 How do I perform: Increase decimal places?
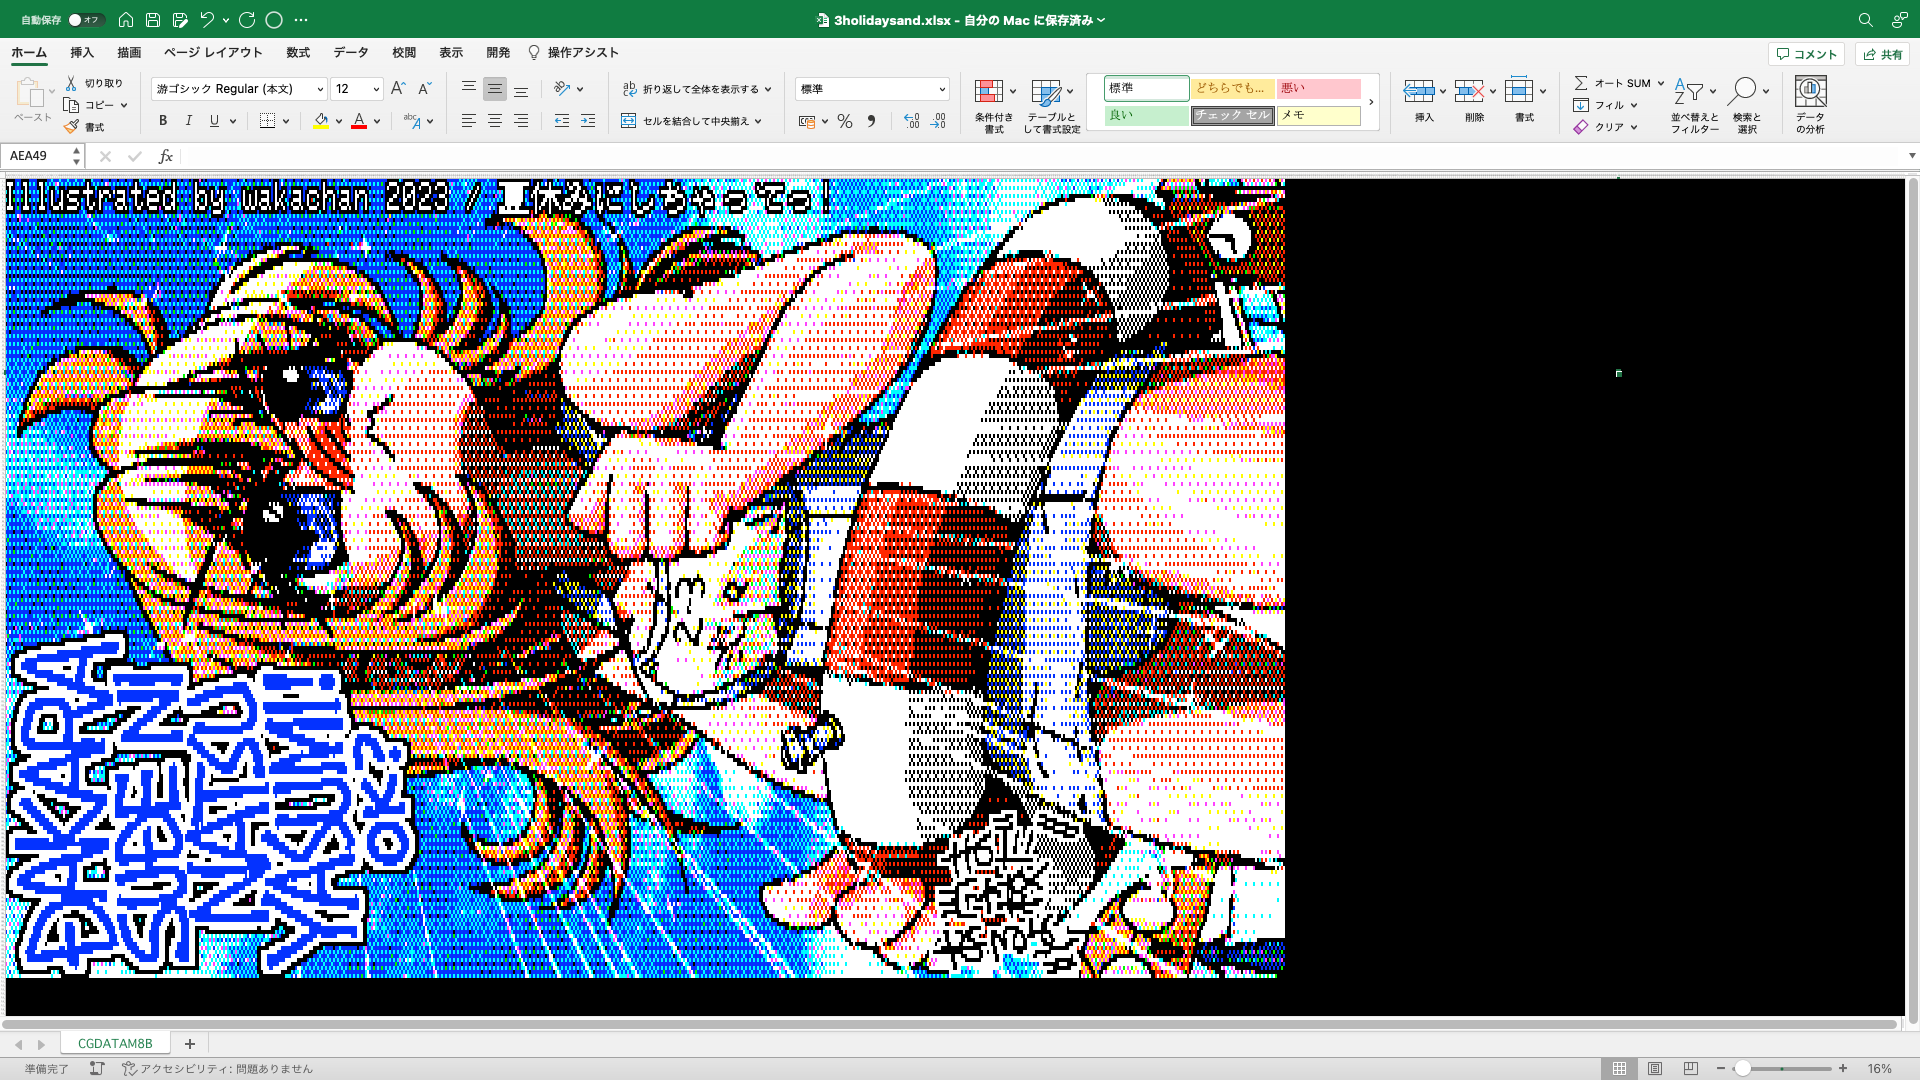point(911,121)
